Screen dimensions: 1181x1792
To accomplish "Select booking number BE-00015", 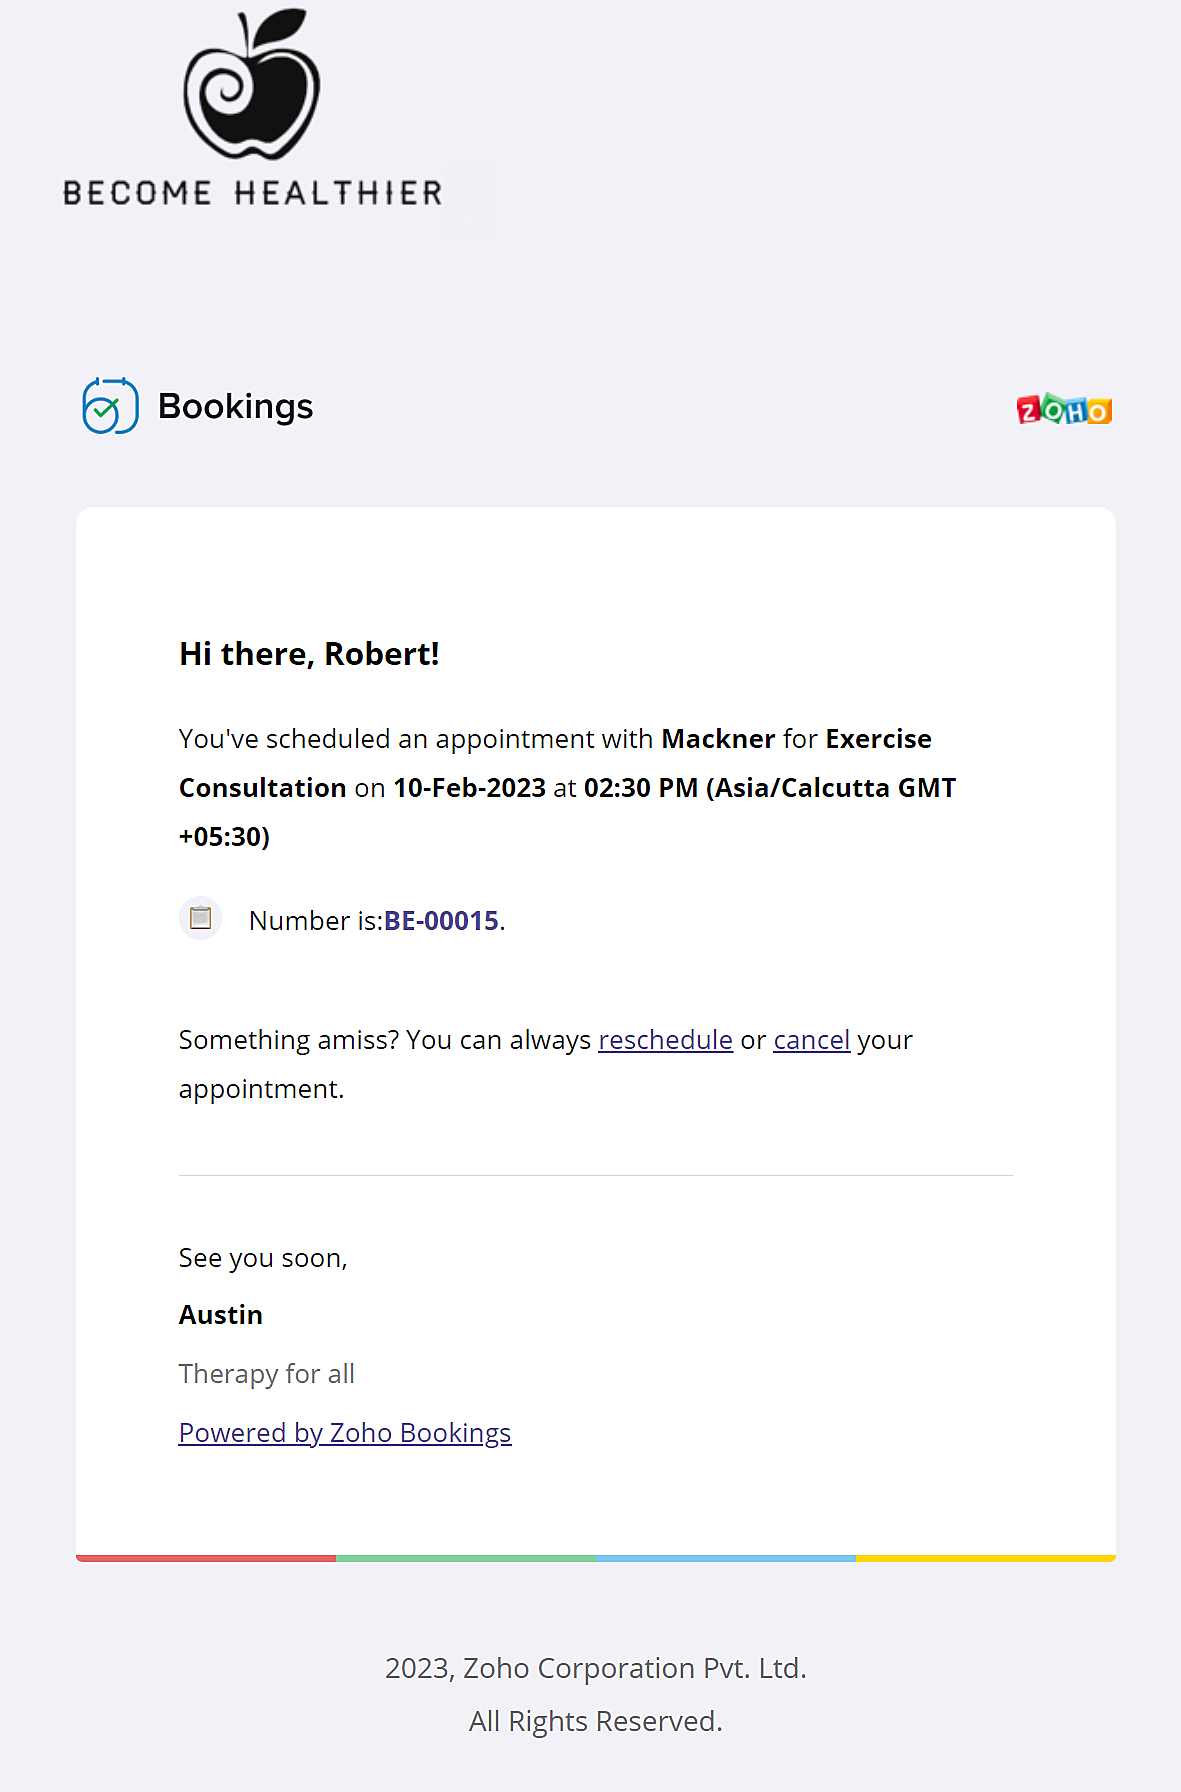I will point(441,921).
